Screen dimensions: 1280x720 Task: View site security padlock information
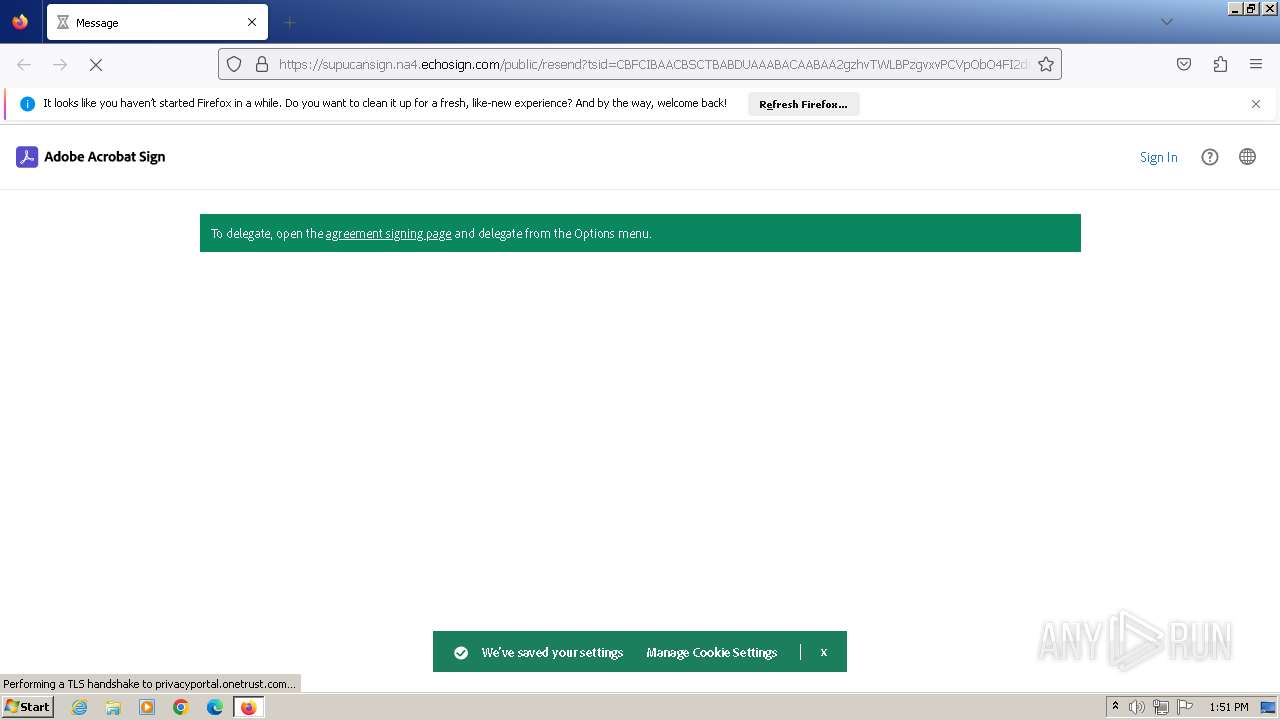click(x=262, y=64)
